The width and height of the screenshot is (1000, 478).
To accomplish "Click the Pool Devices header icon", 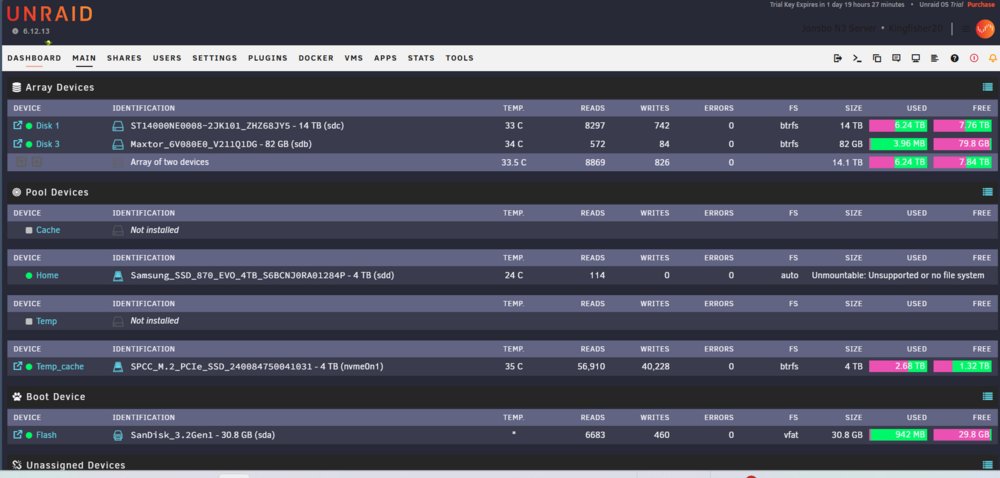I will point(17,192).
